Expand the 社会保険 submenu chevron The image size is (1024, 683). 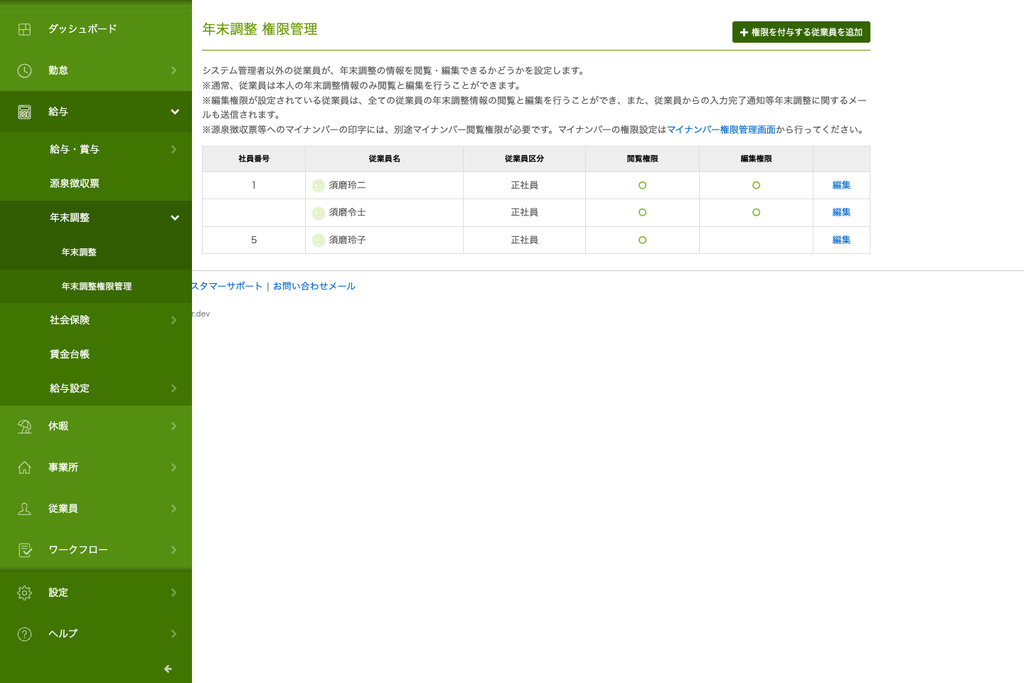tap(174, 320)
